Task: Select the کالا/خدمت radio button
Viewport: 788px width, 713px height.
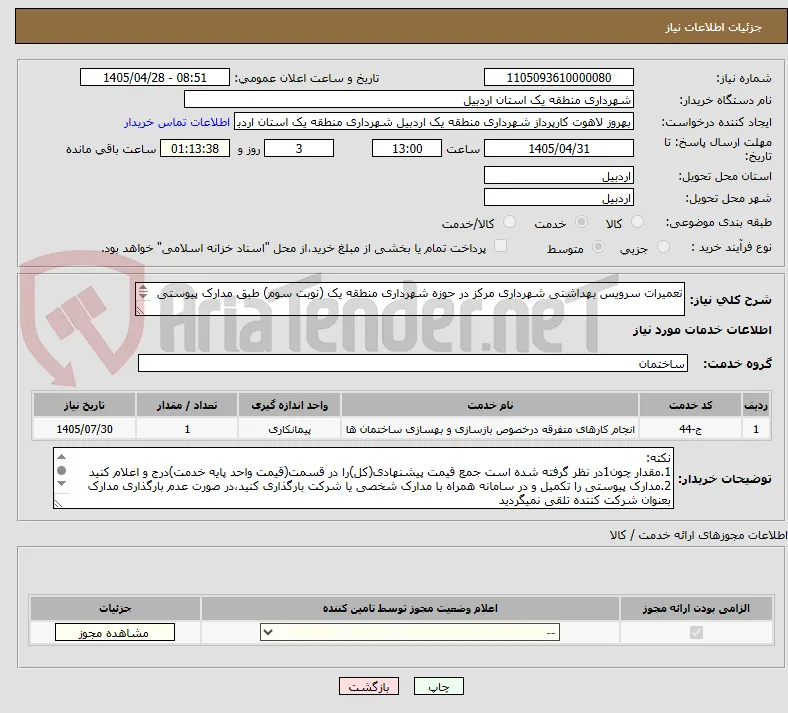Action: [510, 222]
